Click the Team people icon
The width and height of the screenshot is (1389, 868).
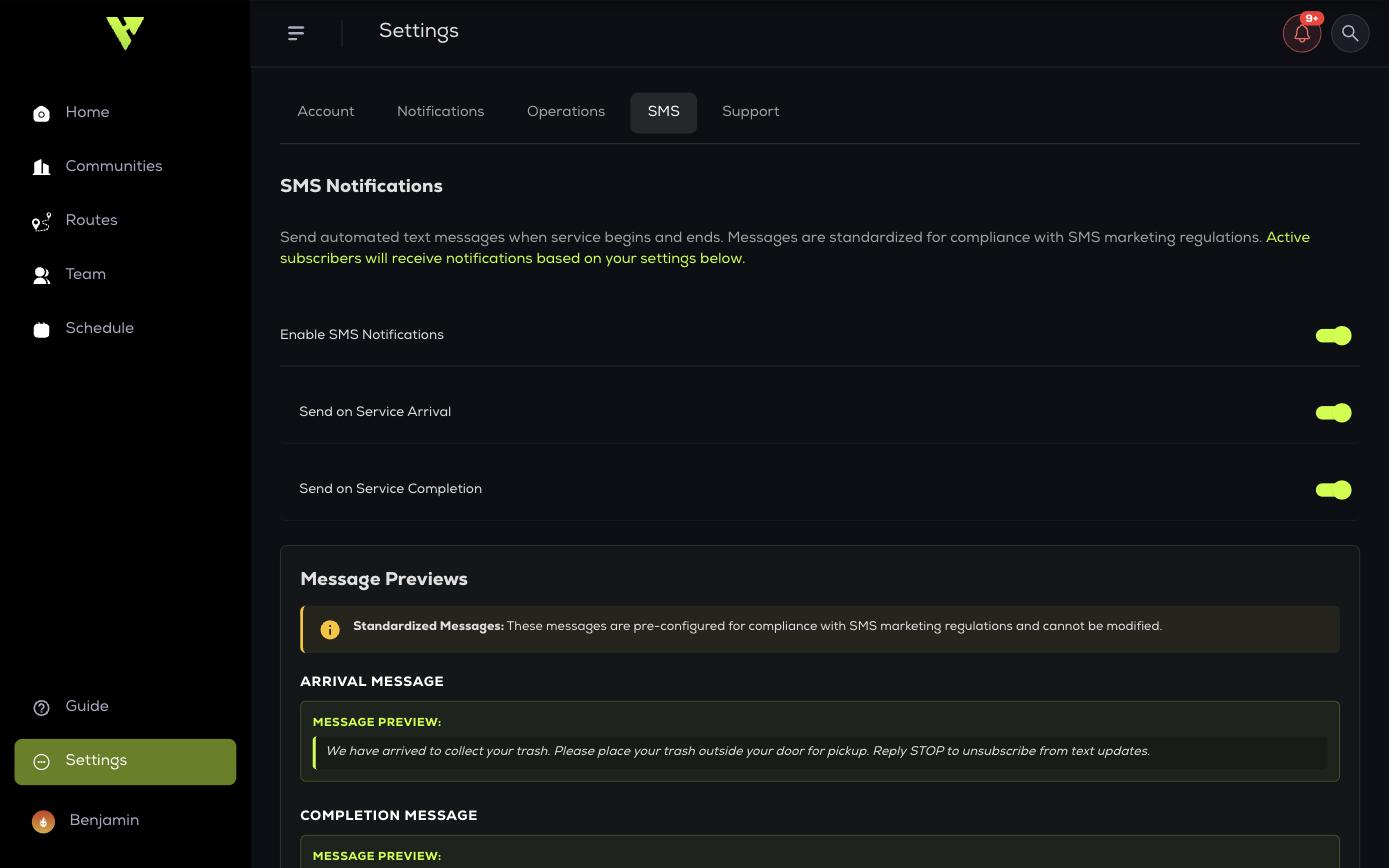[41, 275]
